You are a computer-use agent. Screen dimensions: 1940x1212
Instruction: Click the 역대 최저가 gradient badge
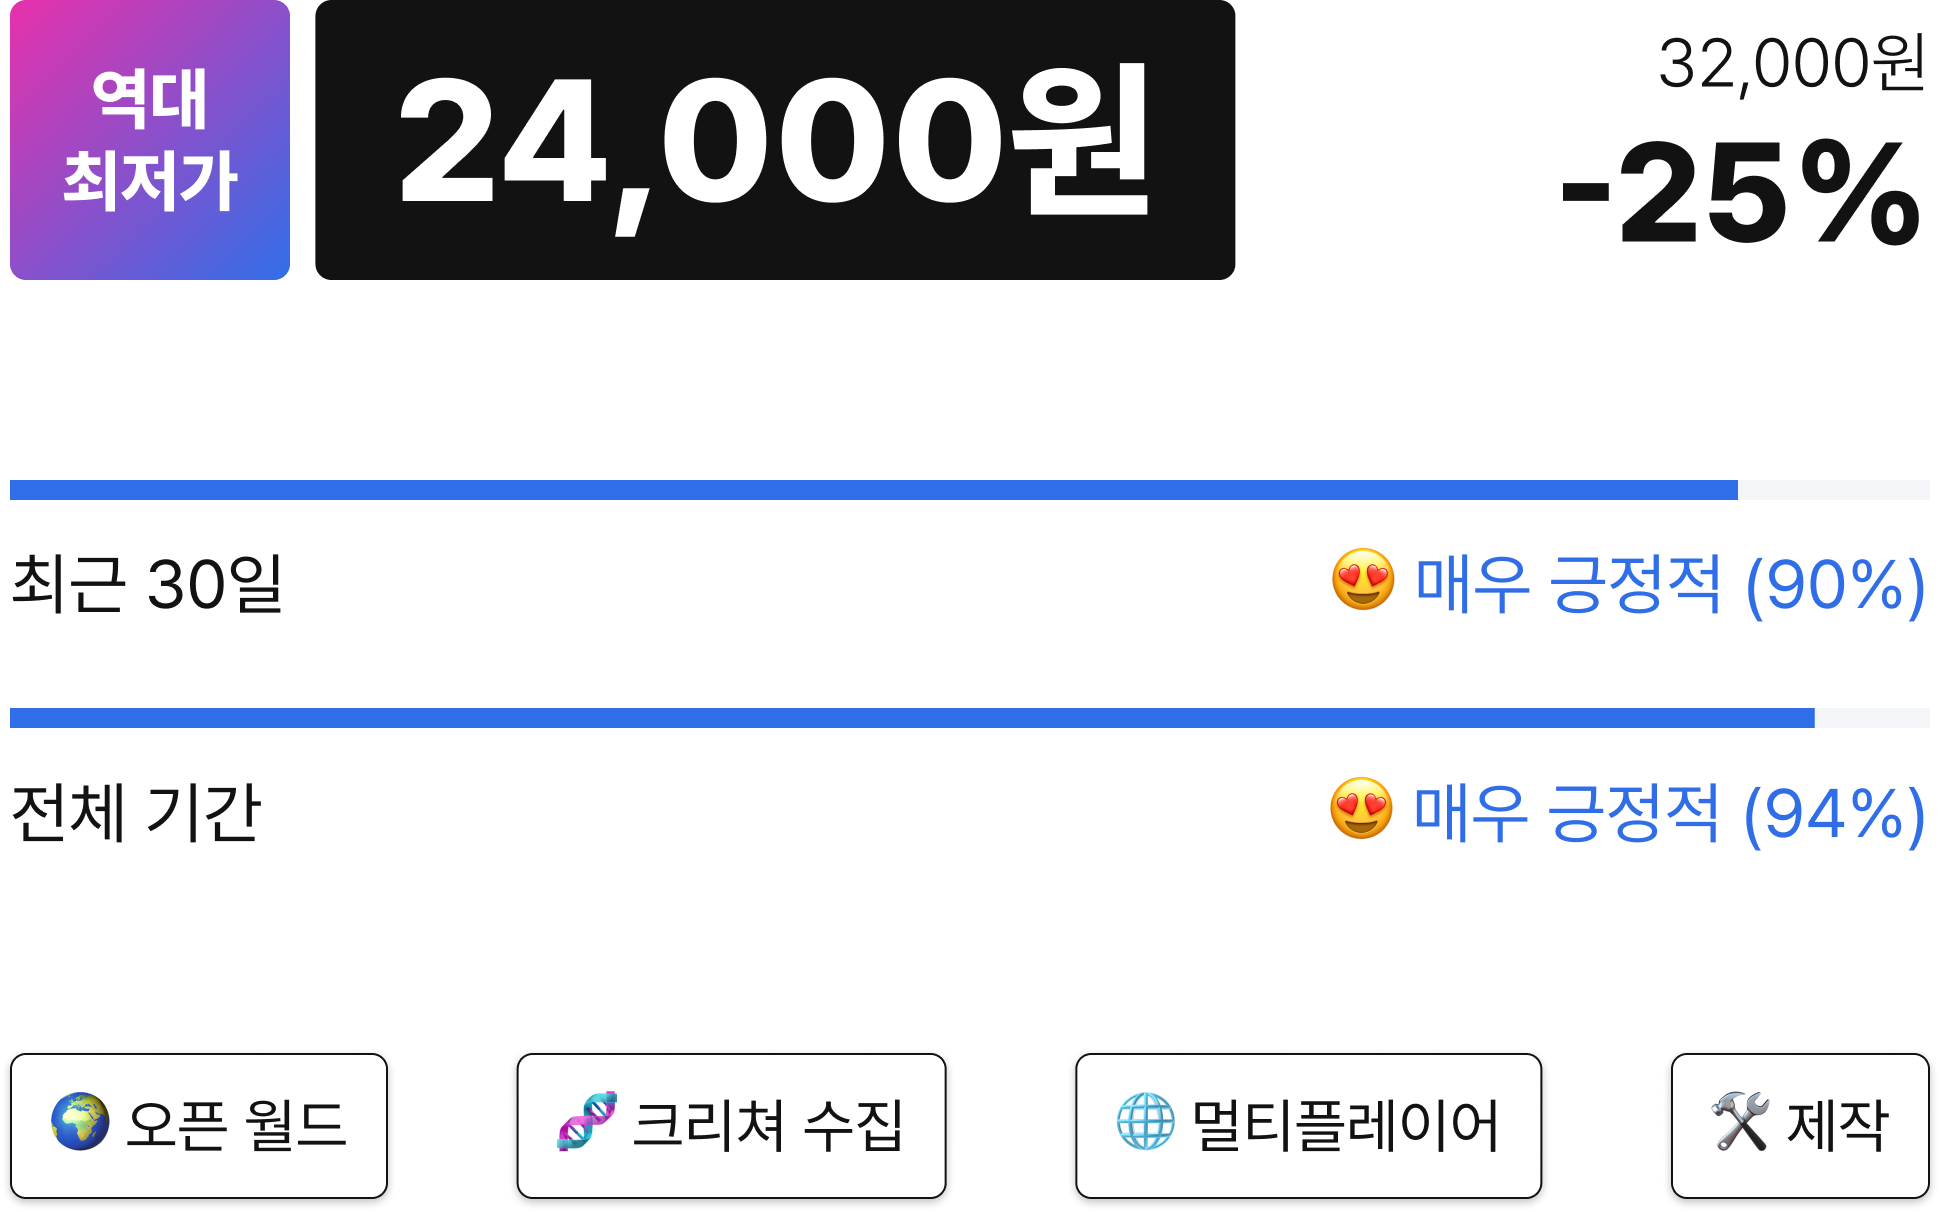click(150, 140)
